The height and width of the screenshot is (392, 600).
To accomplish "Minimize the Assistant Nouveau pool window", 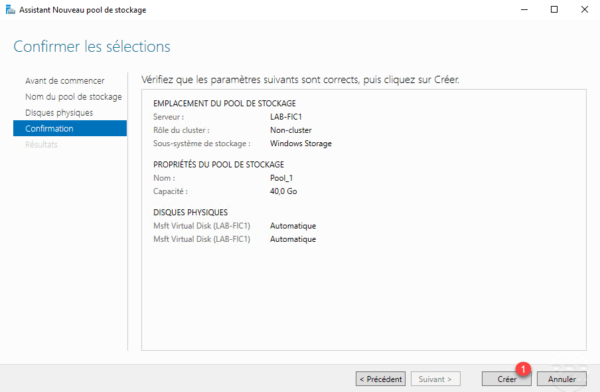I will click(524, 10).
